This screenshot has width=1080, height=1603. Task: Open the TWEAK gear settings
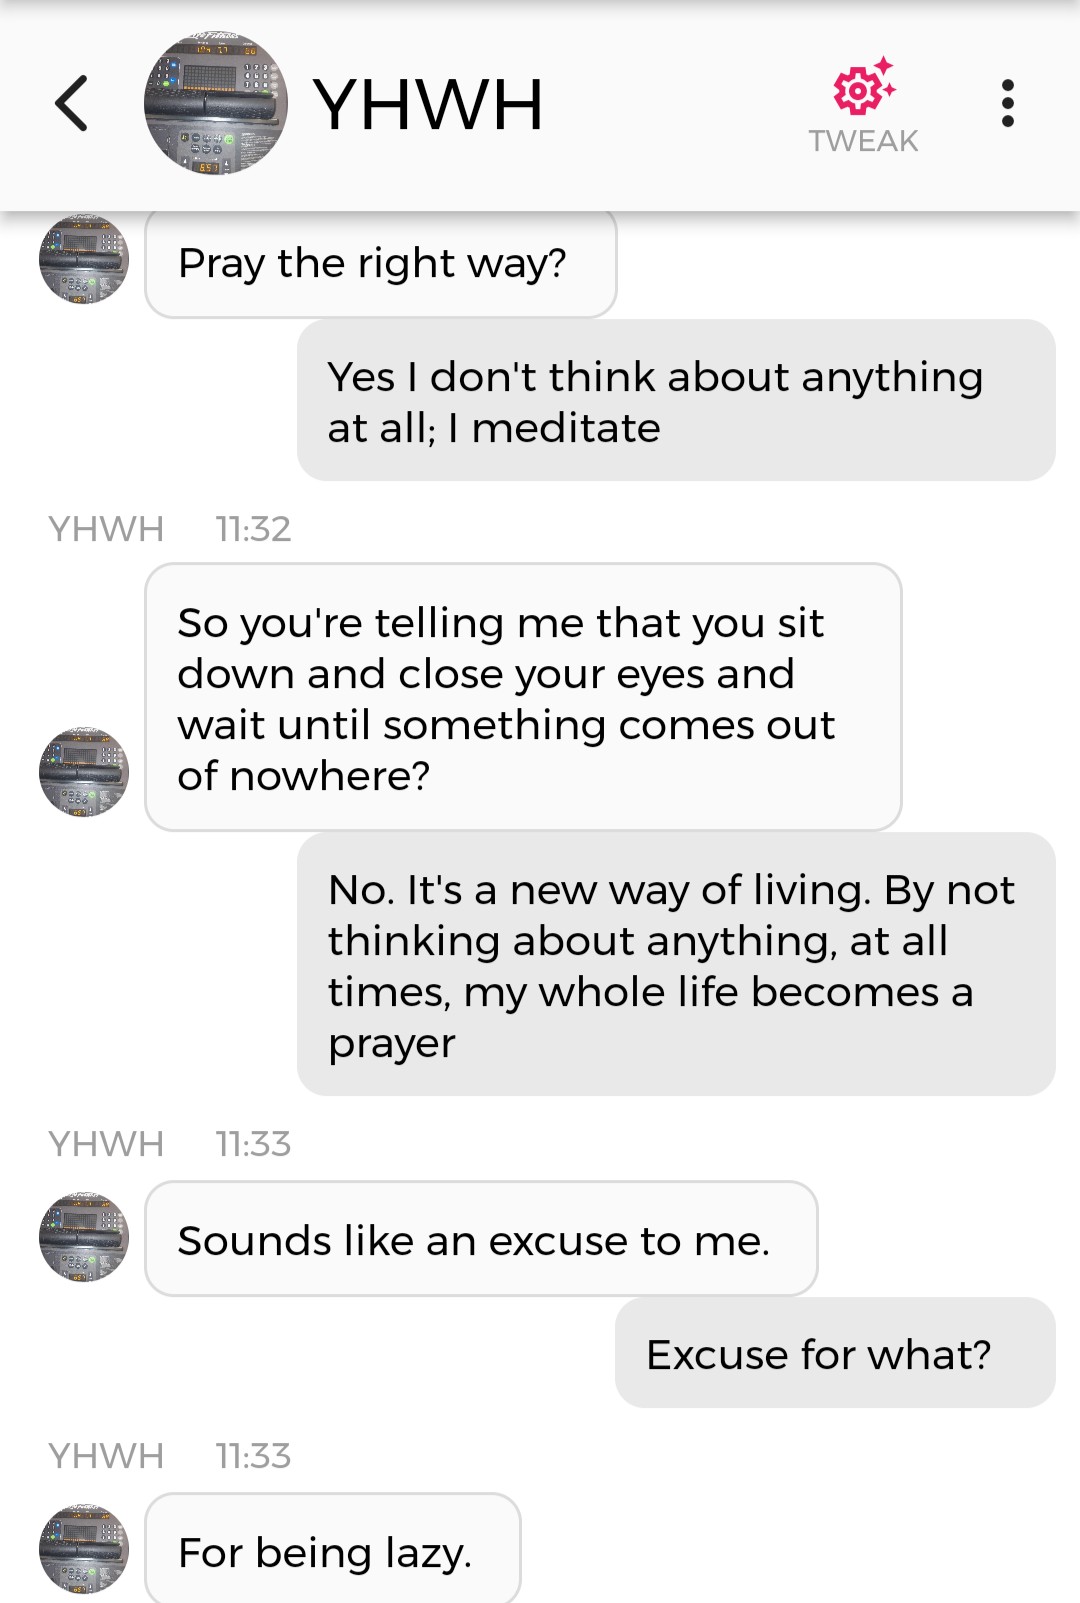[864, 88]
